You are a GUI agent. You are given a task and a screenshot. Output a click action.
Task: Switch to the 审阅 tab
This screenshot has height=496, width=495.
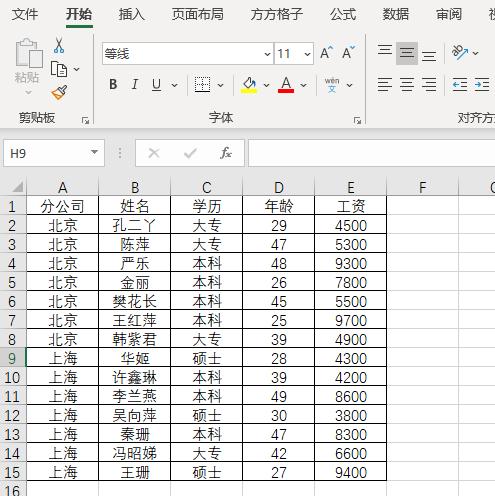click(x=449, y=14)
